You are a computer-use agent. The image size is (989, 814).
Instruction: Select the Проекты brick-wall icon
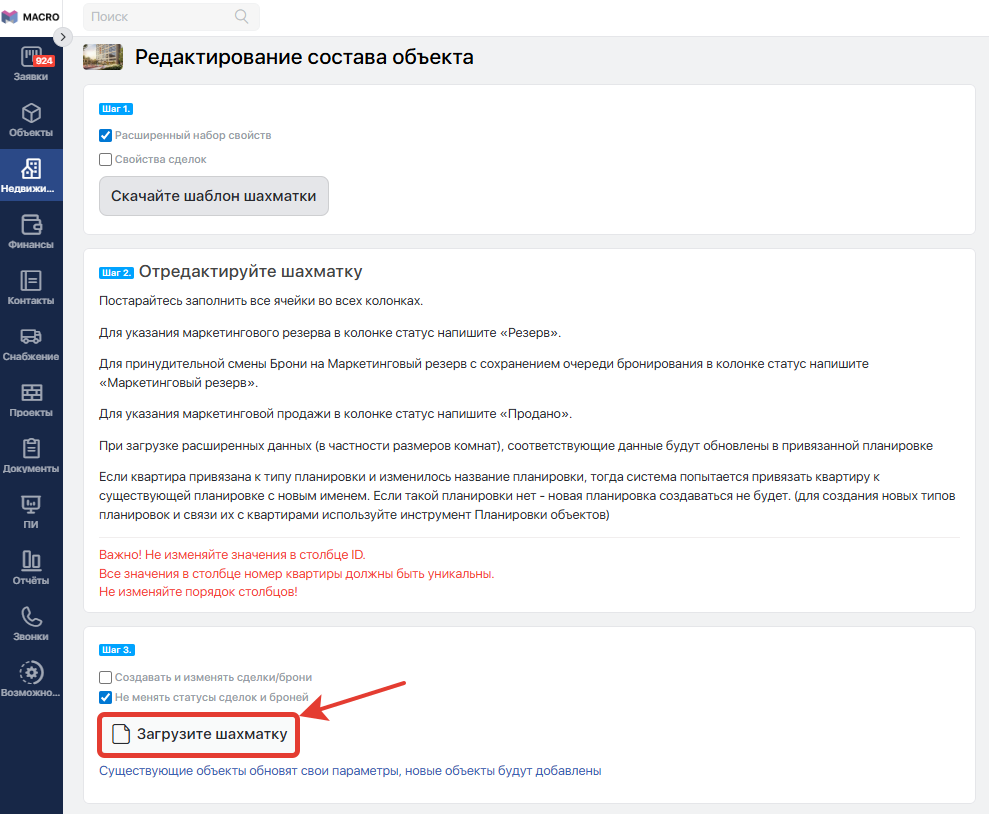click(x=31, y=393)
